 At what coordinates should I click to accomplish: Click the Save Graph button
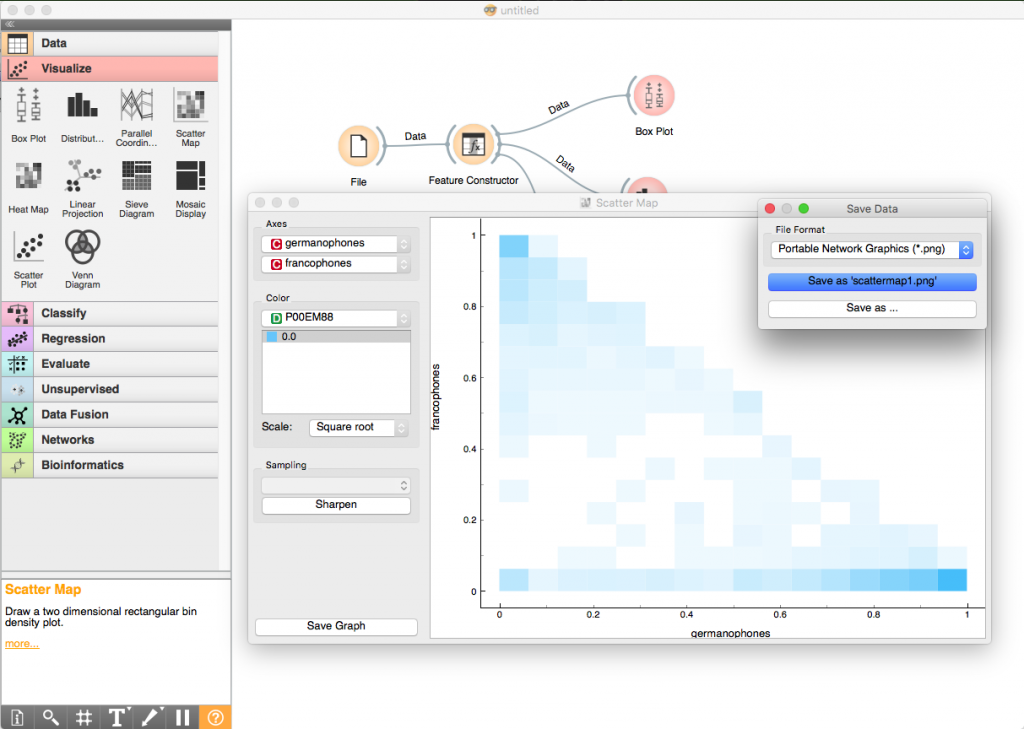(x=336, y=626)
